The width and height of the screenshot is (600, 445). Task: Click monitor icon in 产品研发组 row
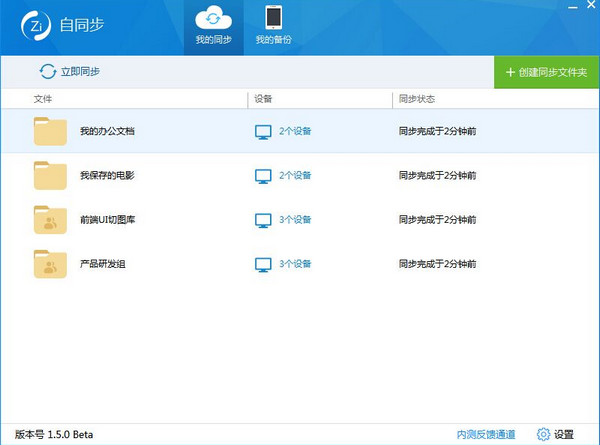[263, 264]
